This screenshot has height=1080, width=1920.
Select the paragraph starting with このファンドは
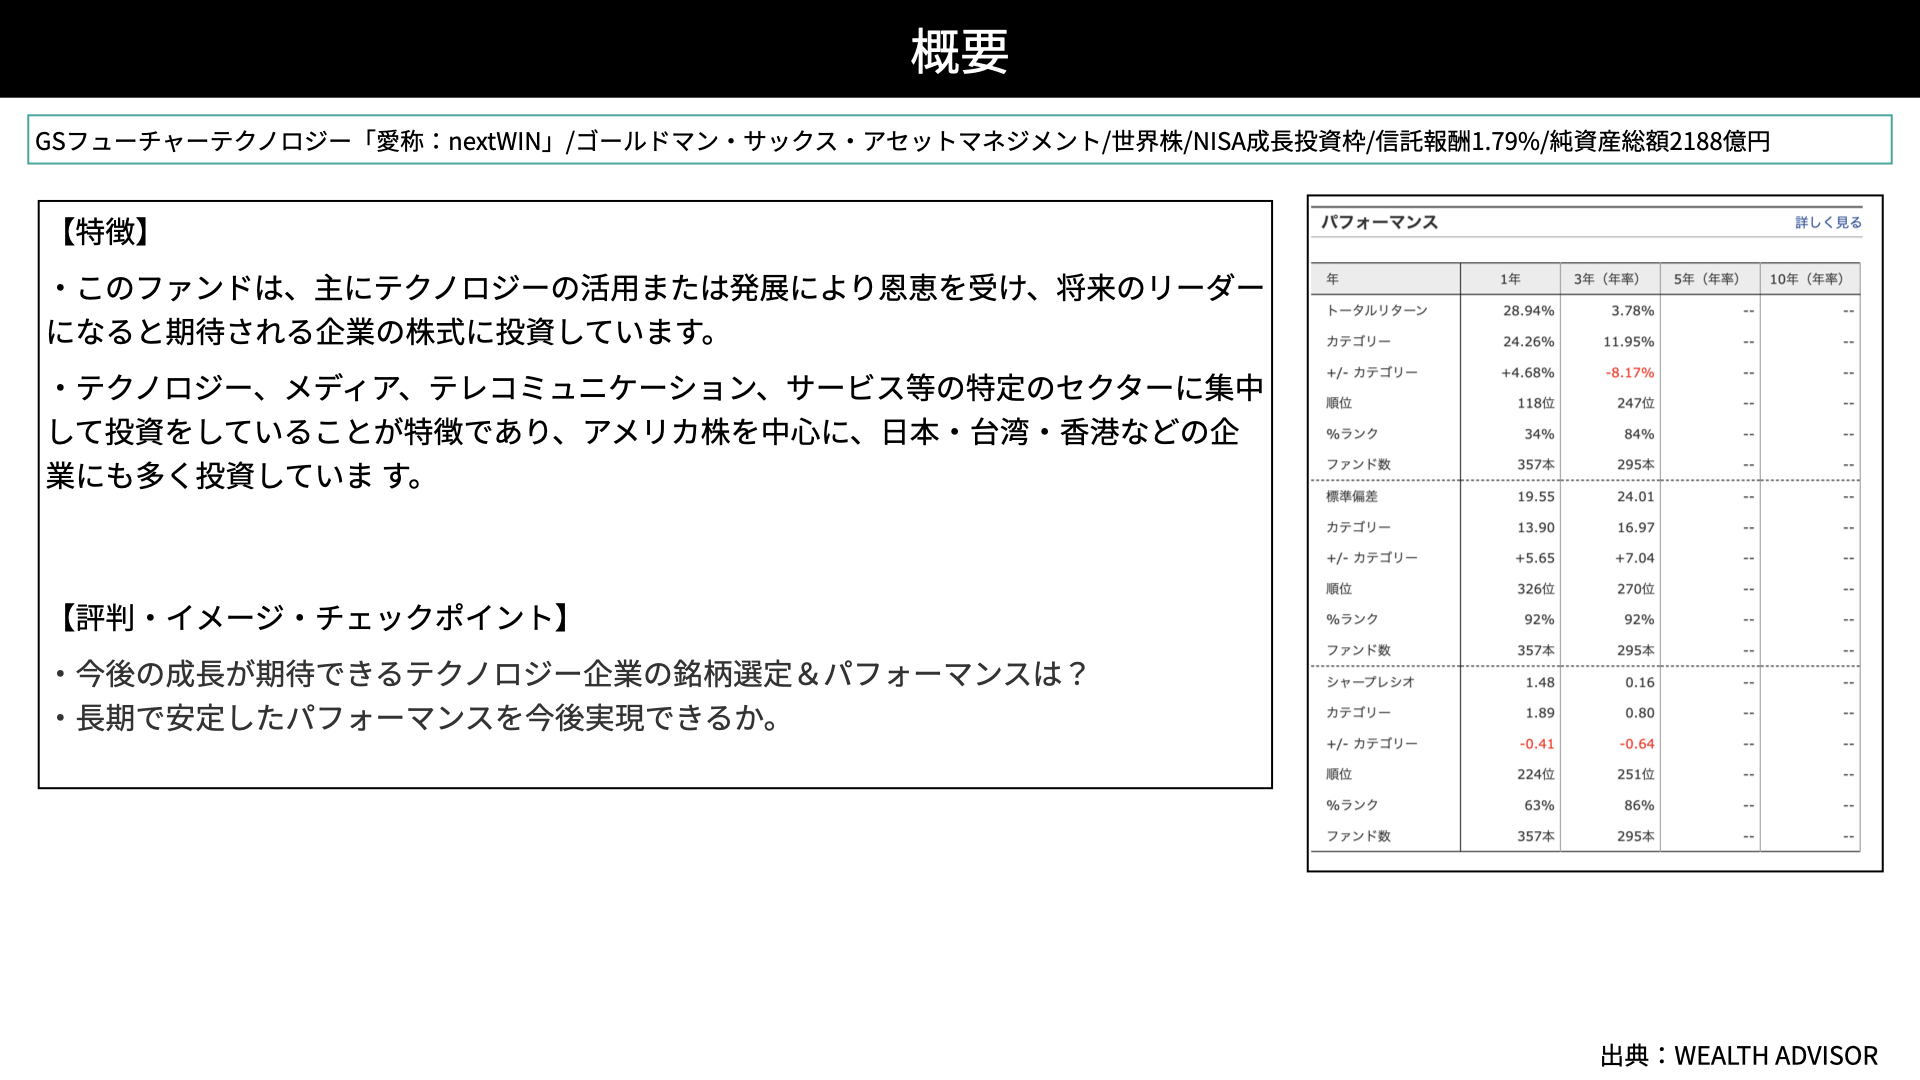pyautogui.click(x=656, y=310)
